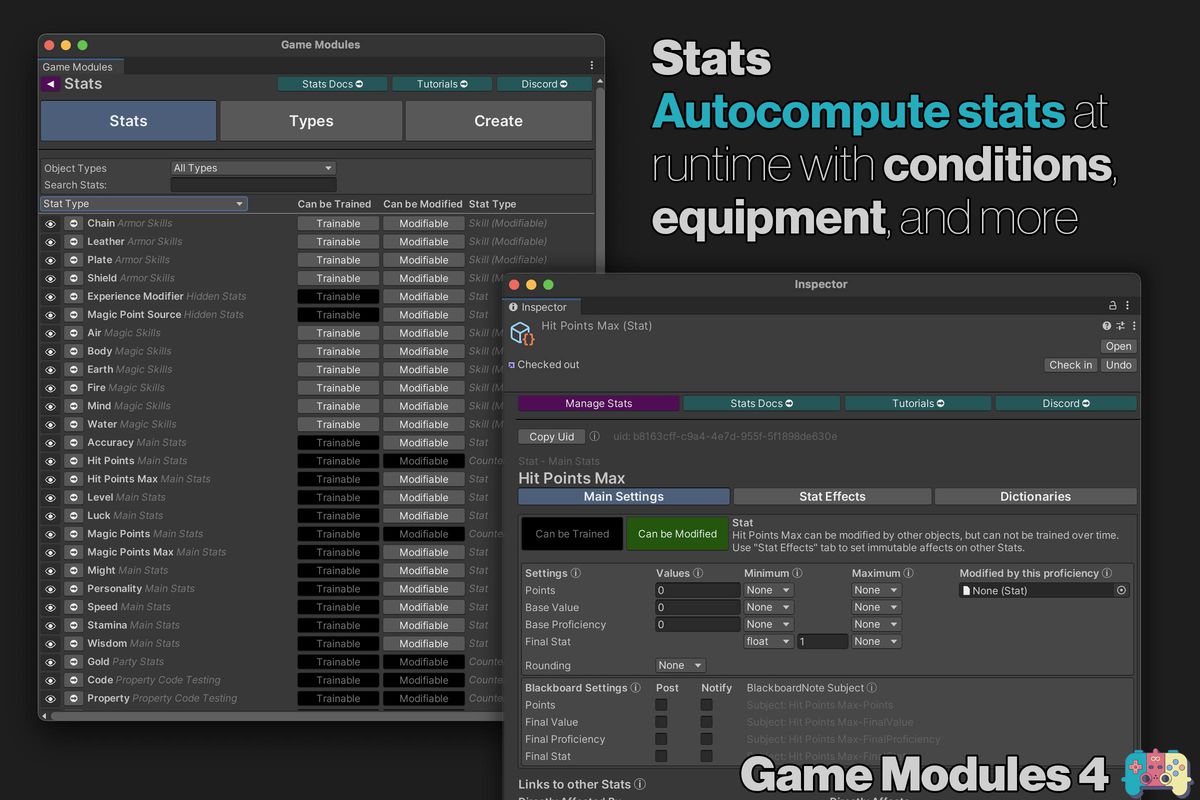Click the vertical scrollbar of the stats list
Image resolution: width=1200 pixels, height=800 pixels.
click(x=600, y=180)
